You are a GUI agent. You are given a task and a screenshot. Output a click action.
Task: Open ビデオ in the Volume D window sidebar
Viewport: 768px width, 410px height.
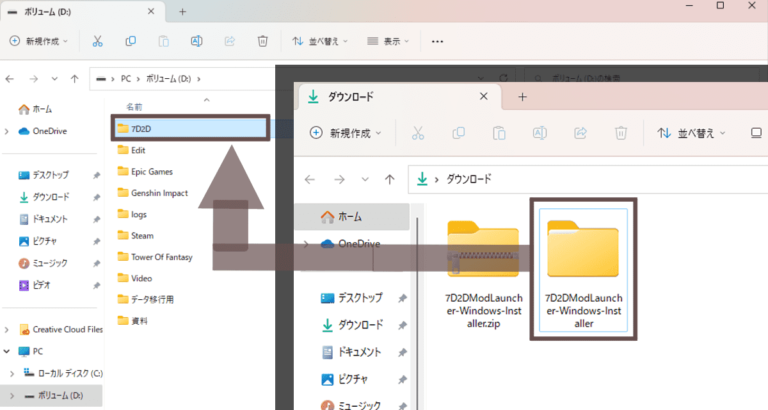coord(34,285)
